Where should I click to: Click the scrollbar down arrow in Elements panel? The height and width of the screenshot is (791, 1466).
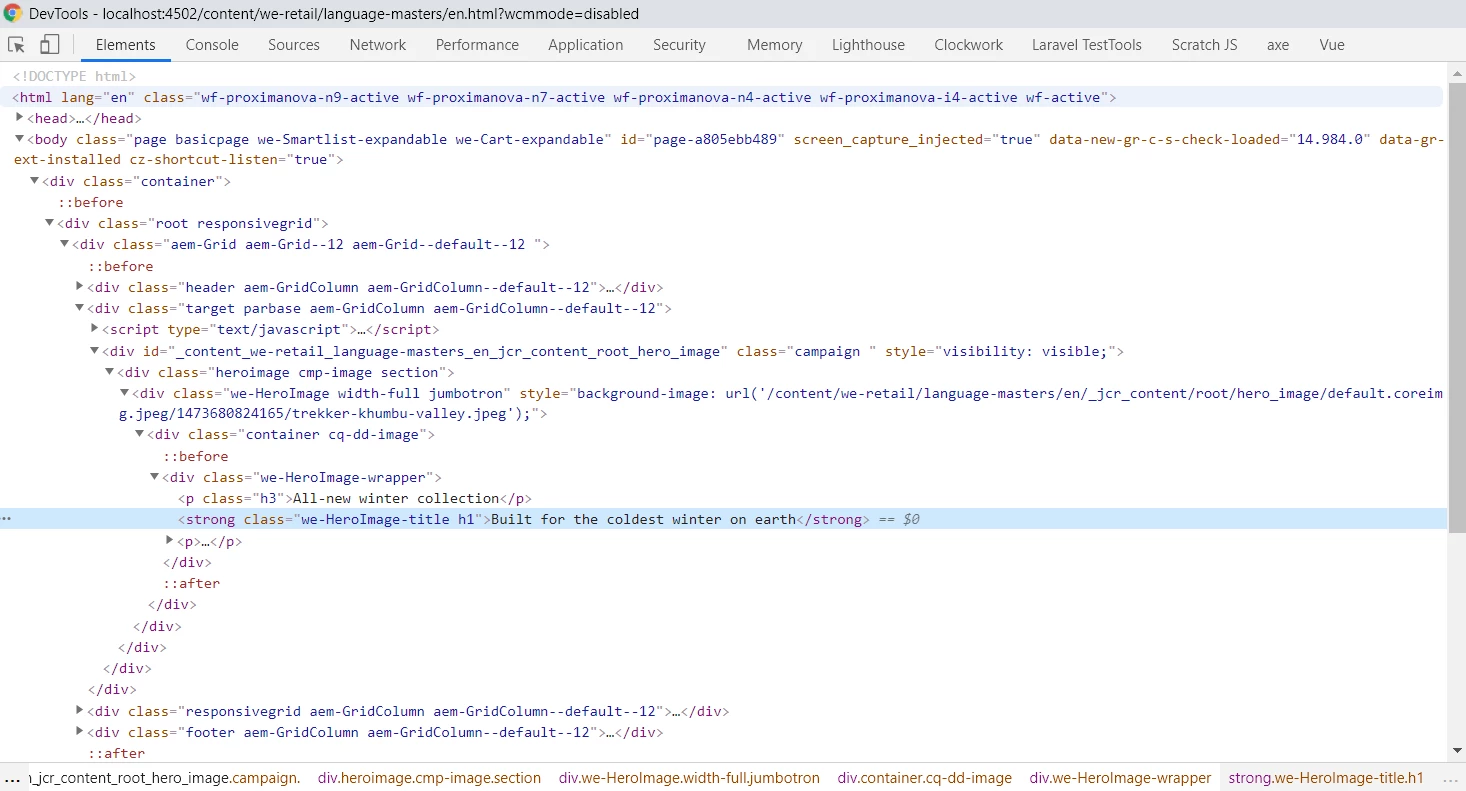(x=1457, y=751)
